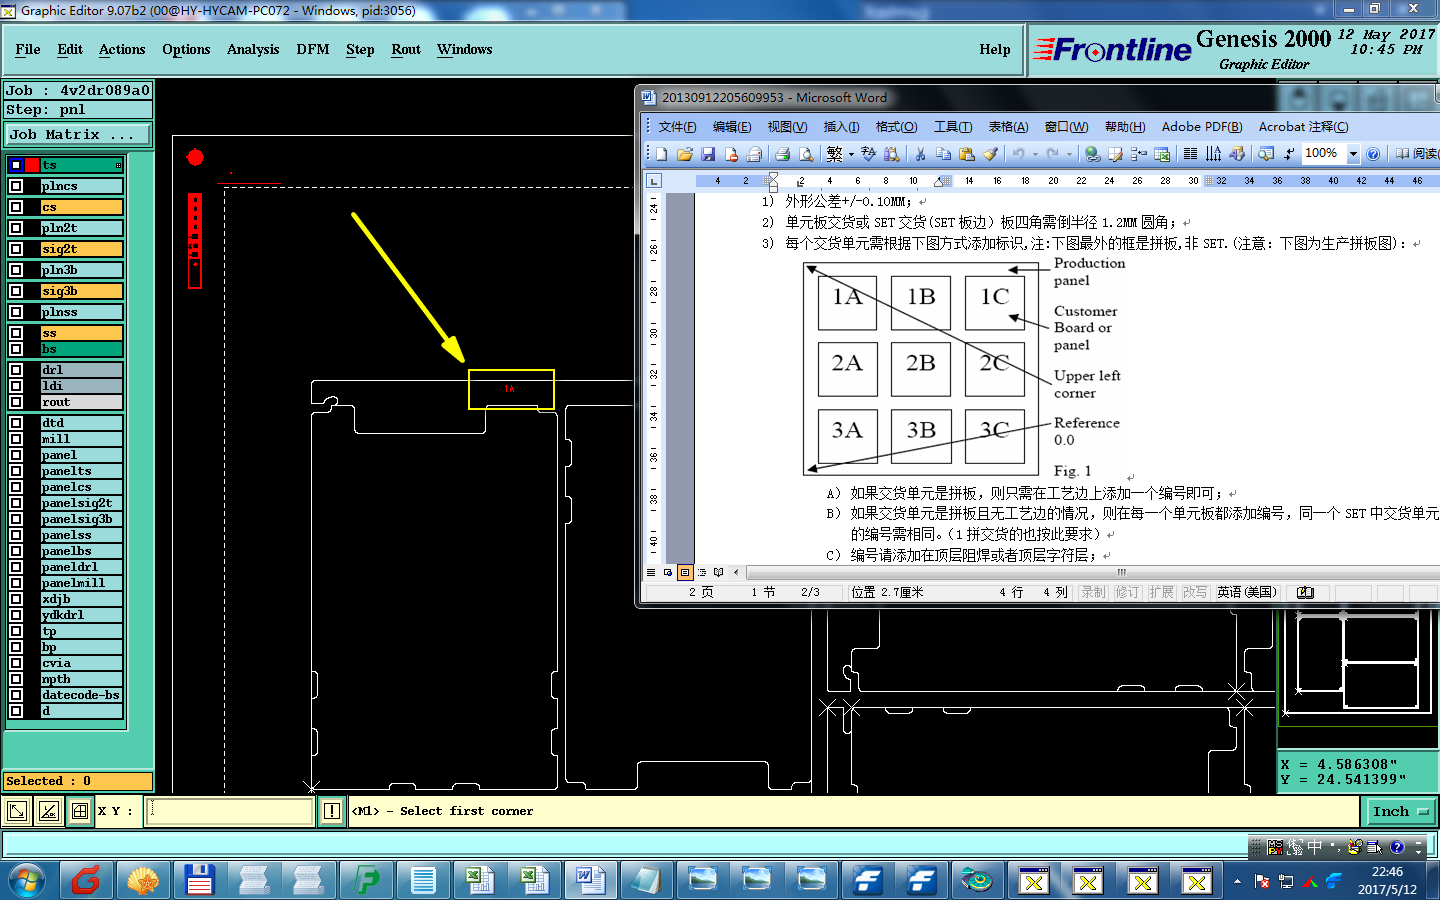Click the Print icon in Word toolbar
Viewport: 1440px width, 900px height.
click(782, 154)
